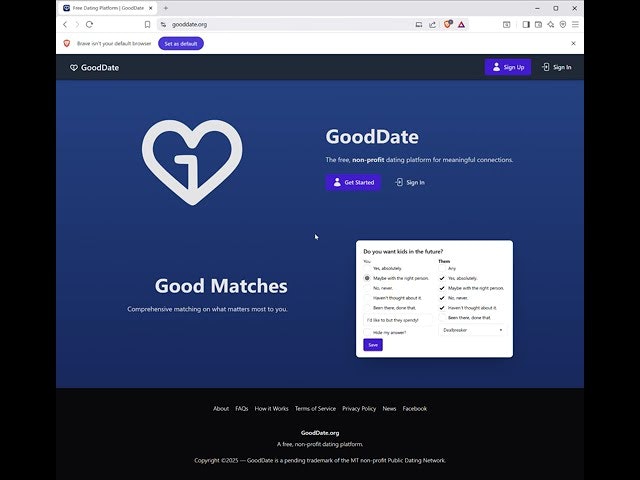This screenshot has height=480, width=640.
Task: Share this page via share icon
Action: point(433,24)
